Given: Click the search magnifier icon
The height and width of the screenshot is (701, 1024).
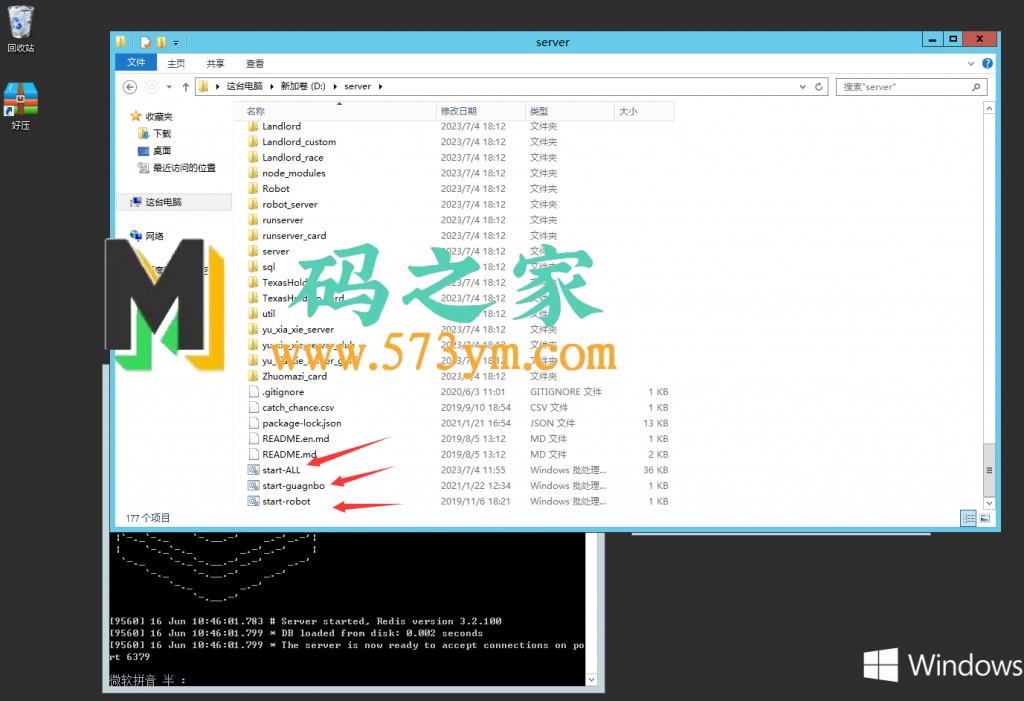Looking at the screenshot, I should (x=976, y=86).
